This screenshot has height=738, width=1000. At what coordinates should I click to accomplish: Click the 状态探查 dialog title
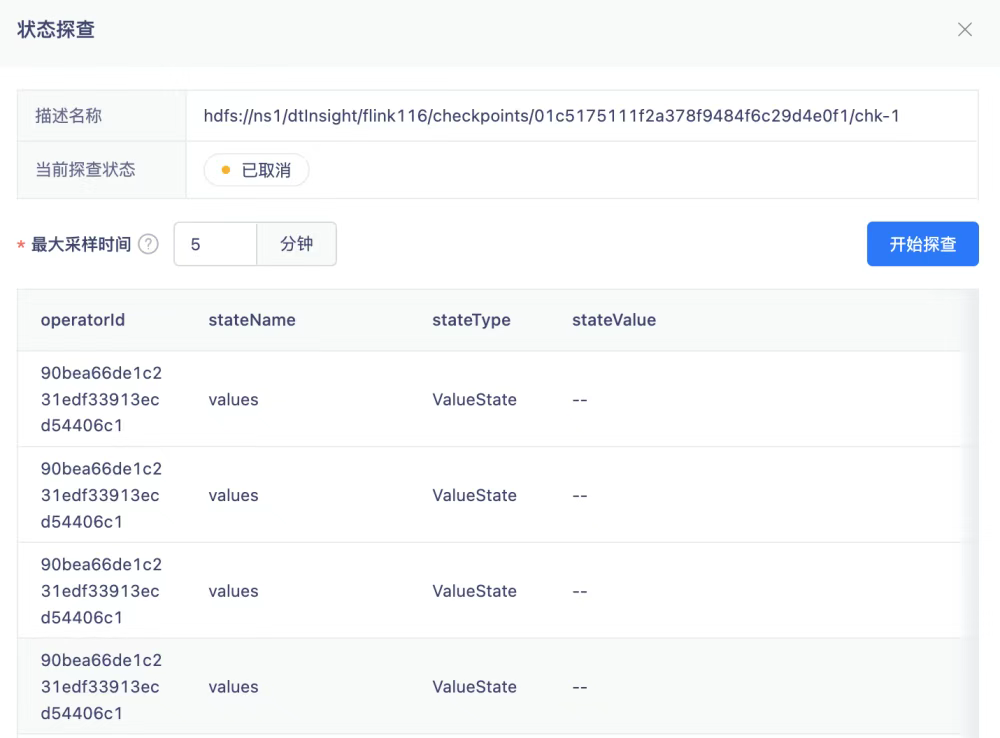(56, 30)
